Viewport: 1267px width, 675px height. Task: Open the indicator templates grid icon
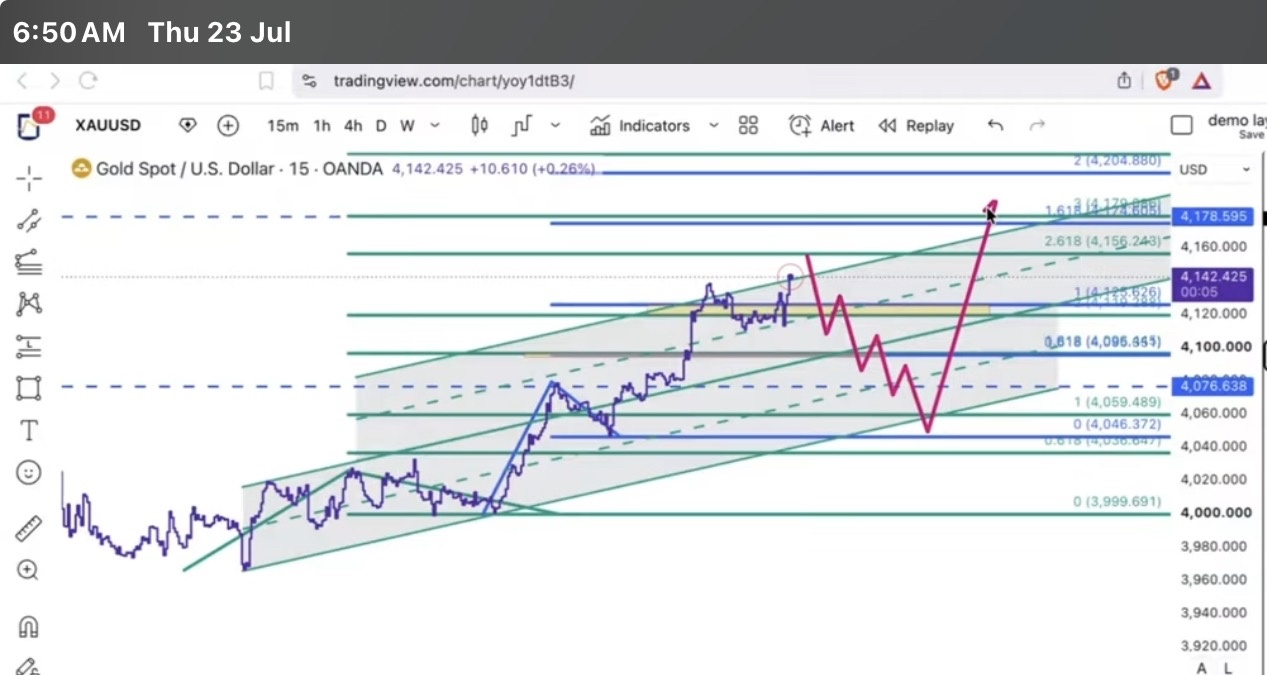[748, 125]
